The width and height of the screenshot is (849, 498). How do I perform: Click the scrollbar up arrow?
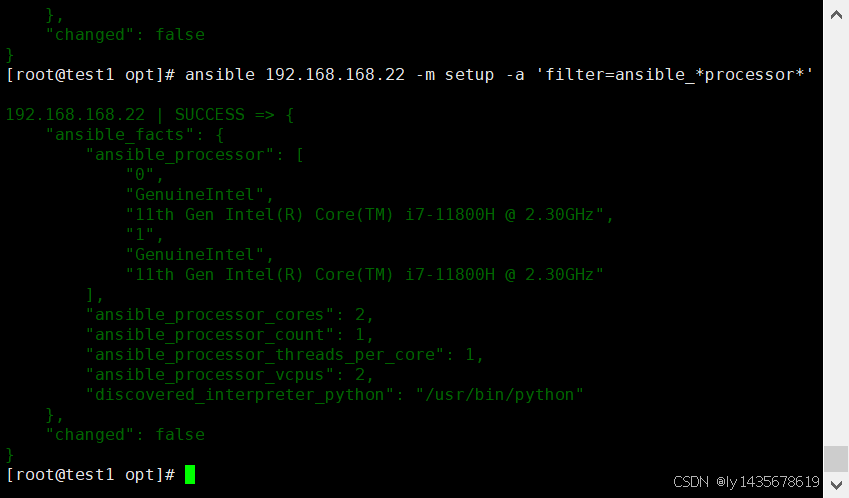point(836,10)
